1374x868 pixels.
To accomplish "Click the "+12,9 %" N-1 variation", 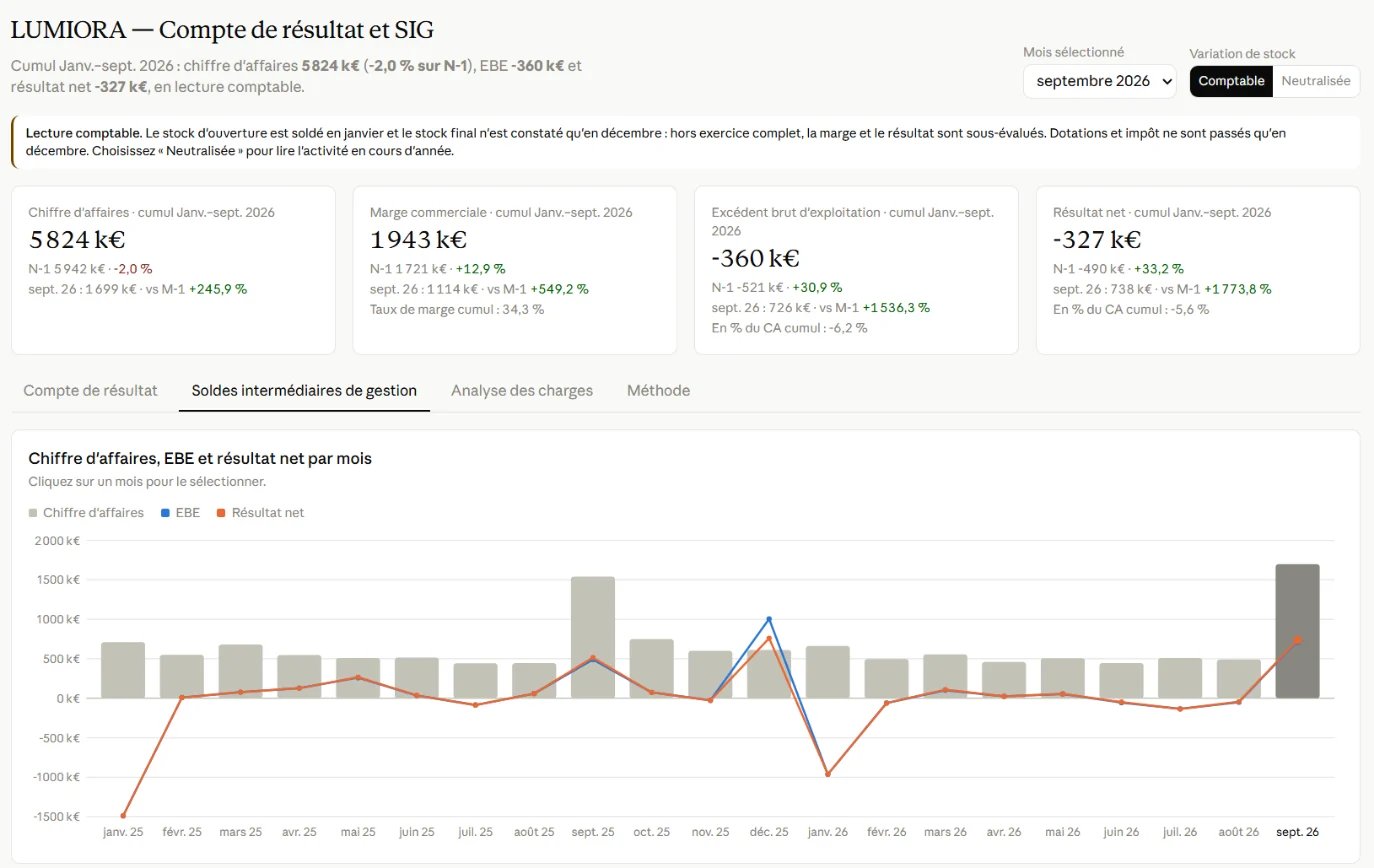I will (481, 268).
